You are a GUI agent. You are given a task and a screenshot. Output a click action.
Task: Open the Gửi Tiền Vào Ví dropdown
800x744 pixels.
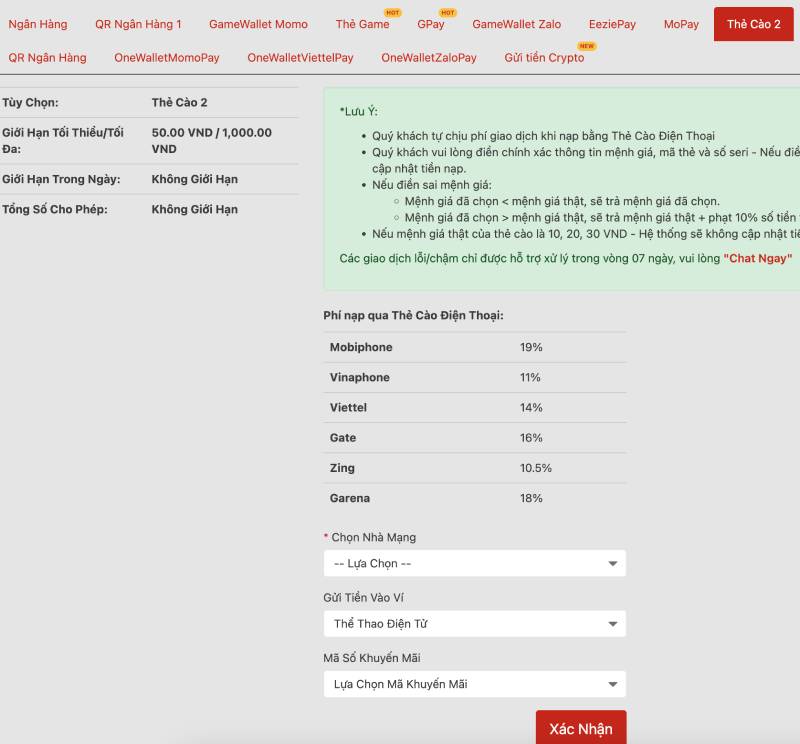474,624
